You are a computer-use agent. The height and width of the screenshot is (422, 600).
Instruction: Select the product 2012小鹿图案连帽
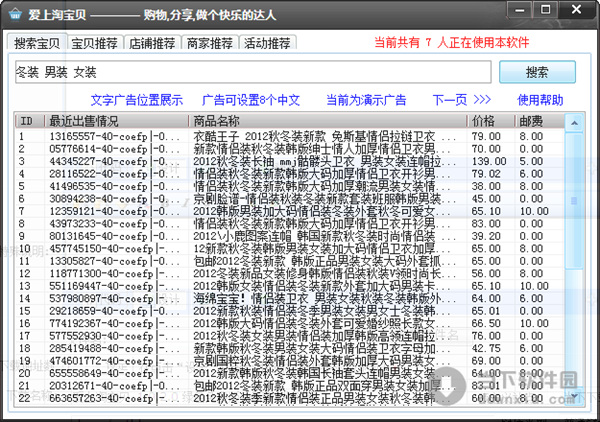(x=314, y=236)
